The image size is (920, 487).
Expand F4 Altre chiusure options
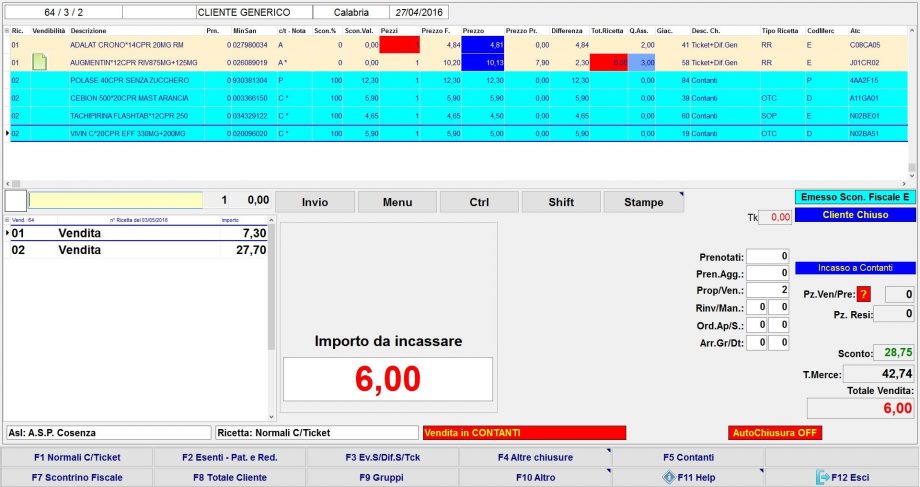[x=534, y=458]
